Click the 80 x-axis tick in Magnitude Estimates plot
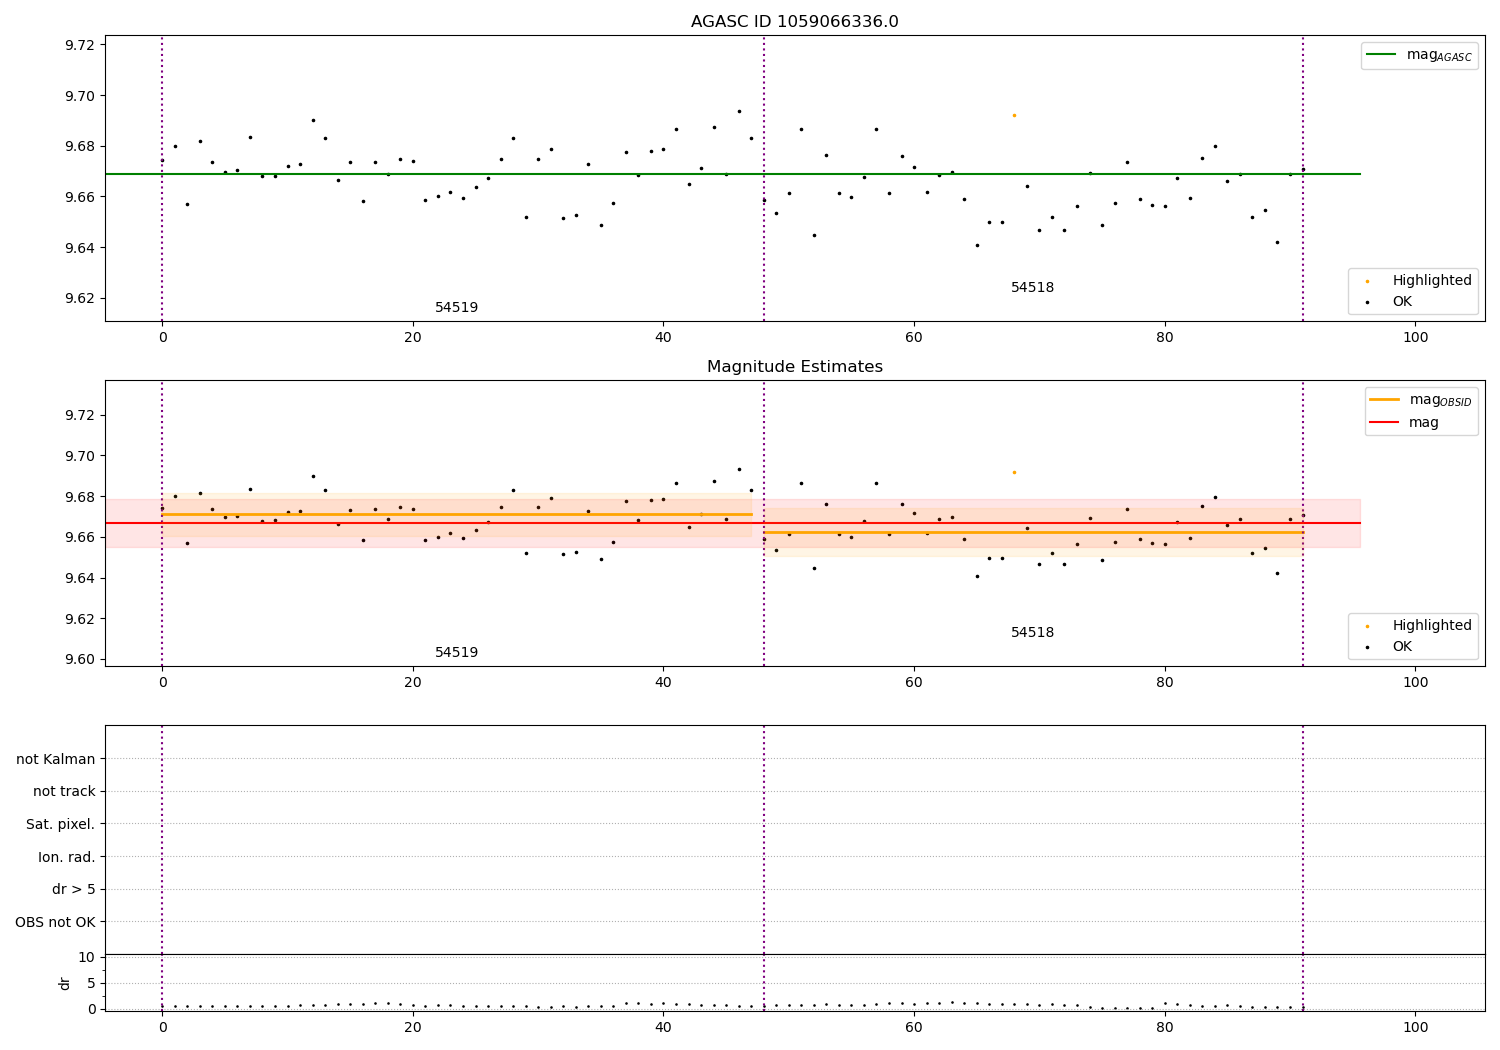 tap(1165, 683)
